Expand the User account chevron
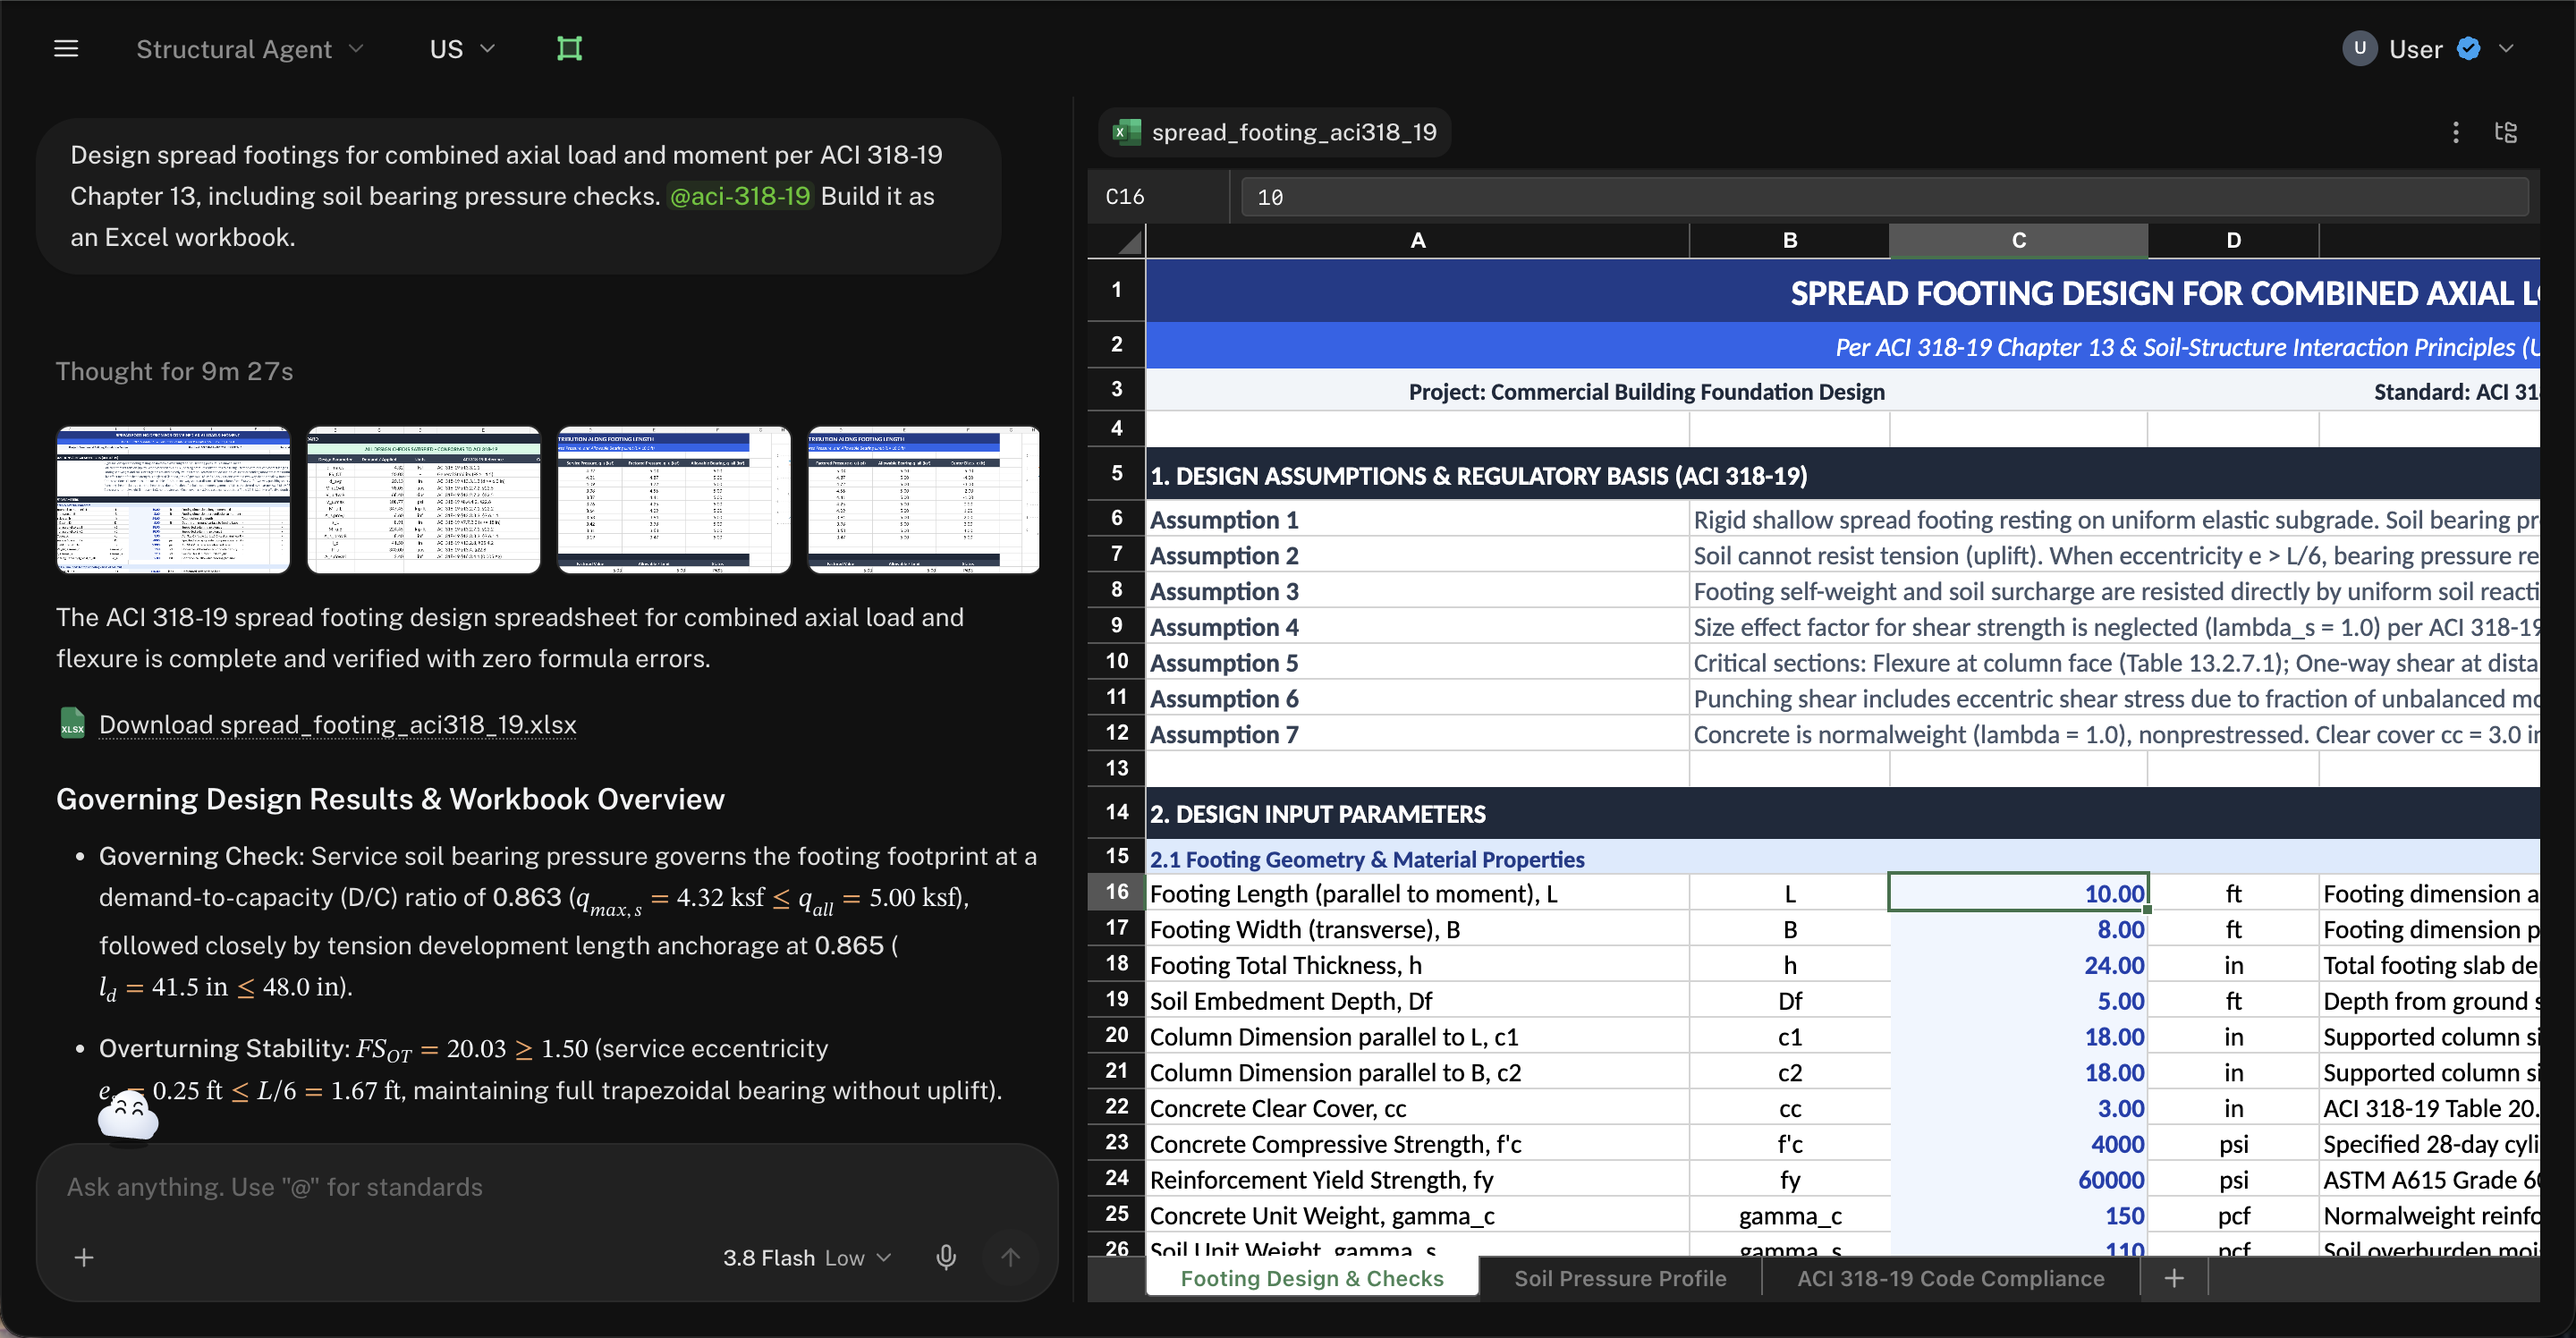The width and height of the screenshot is (2576, 1338). [x=2506, y=49]
